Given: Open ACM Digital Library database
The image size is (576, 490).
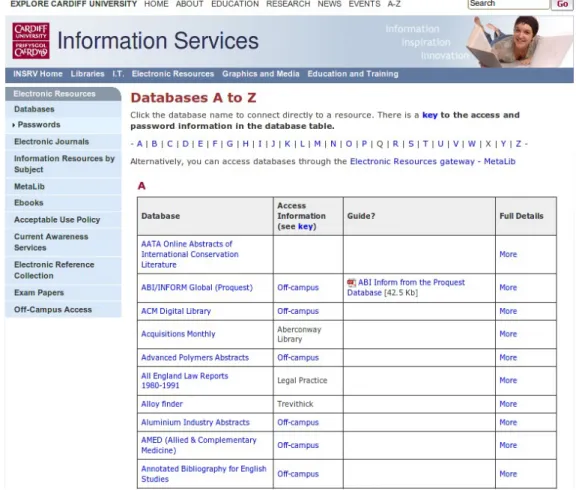Looking at the screenshot, I should [x=176, y=311].
